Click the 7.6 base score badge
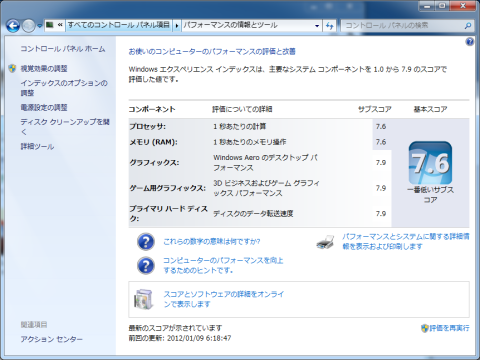Screen dimensions: 480x360 click(x=430, y=163)
